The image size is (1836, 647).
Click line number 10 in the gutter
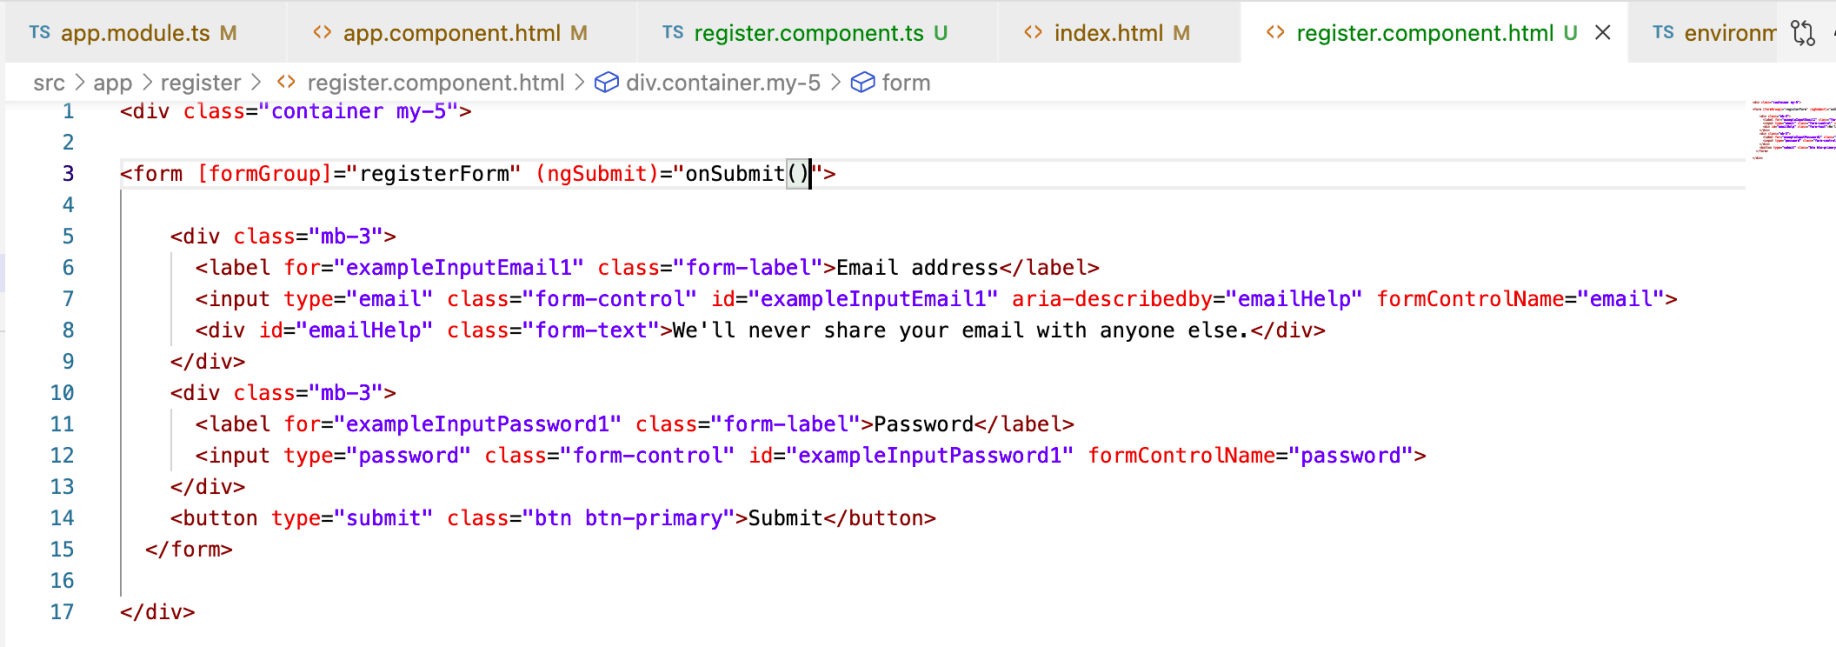tap(62, 393)
